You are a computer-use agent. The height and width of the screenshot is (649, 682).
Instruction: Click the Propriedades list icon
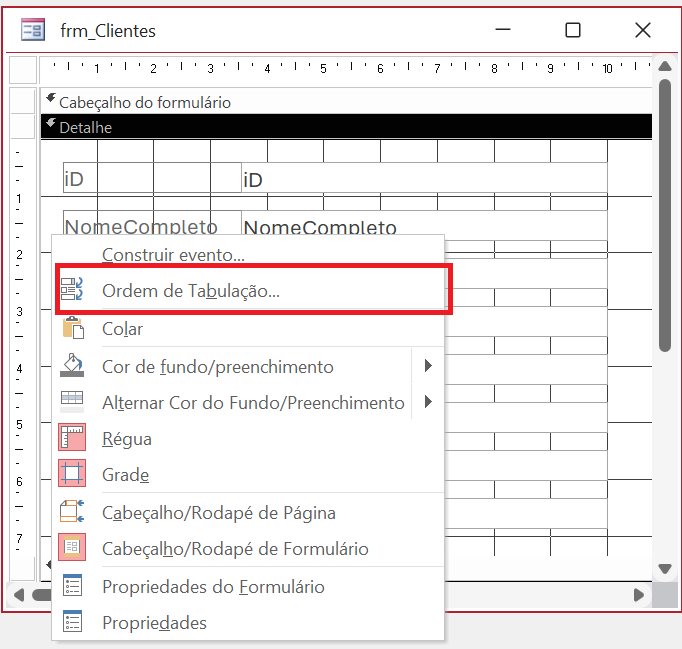pyautogui.click(x=73, y=622)
